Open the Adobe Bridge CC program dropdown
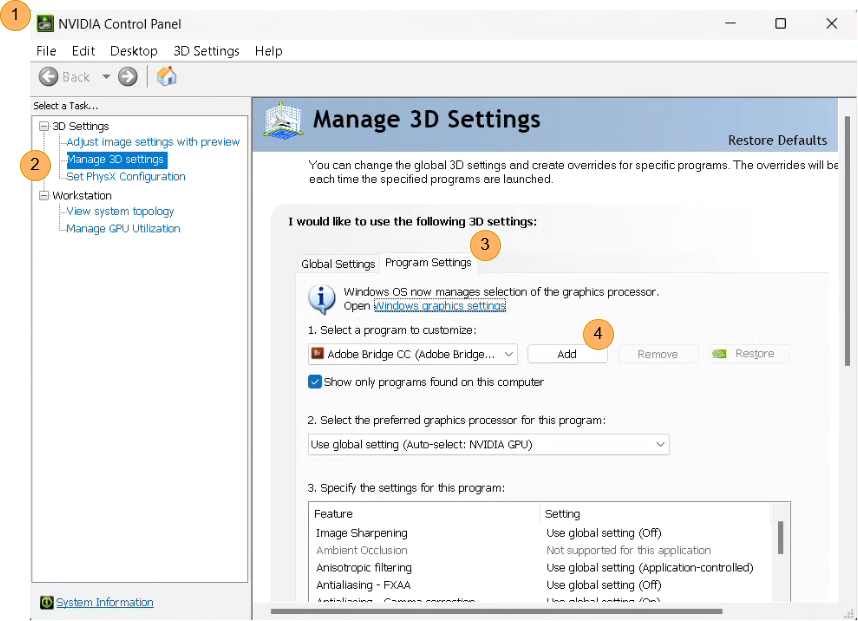Screen dimensions: 858x621 click(412, 354)
